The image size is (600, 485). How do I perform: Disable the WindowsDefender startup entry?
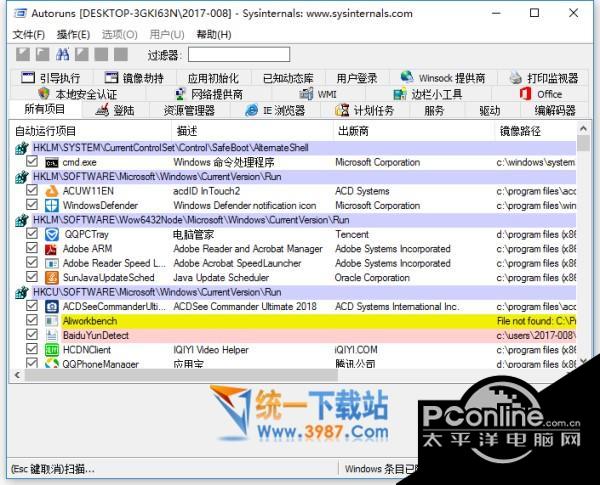coord(32,205)
